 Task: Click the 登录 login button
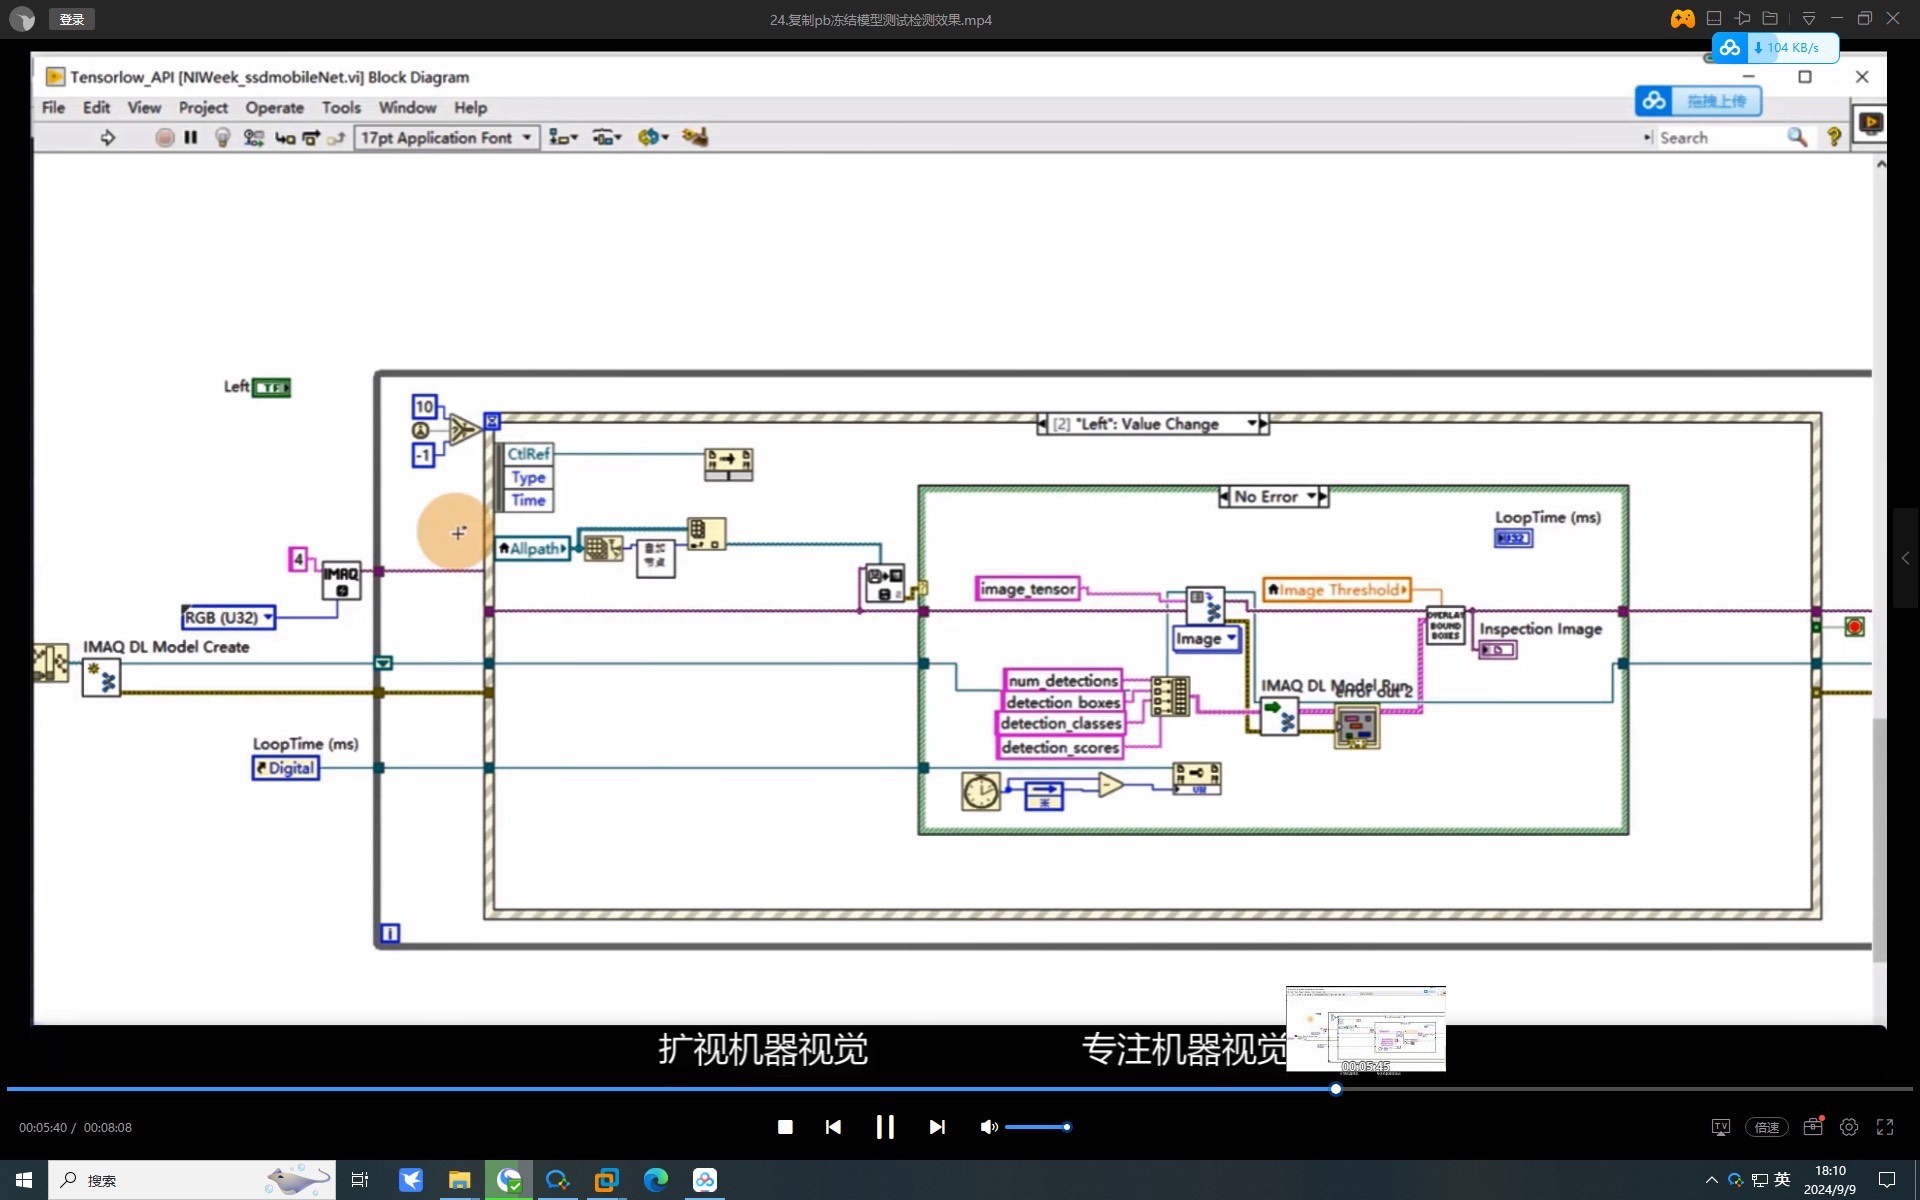click(72, 19)
